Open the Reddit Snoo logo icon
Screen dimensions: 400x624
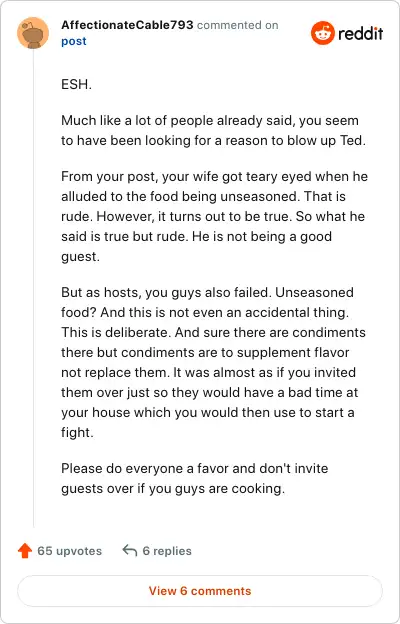pyautogui.click(x=322, y=33)
